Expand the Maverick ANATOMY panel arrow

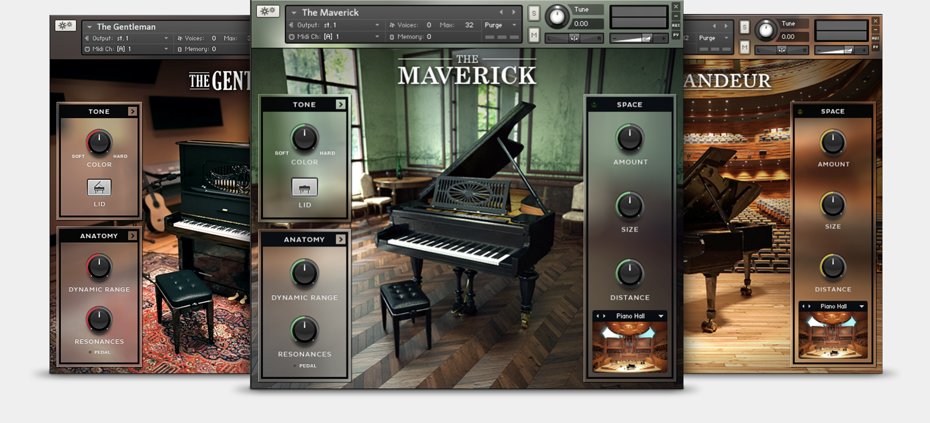point(340,239)
